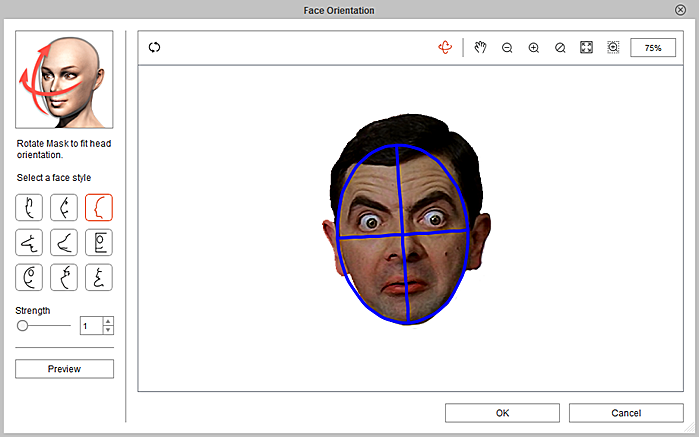Viewport: 699px width, 437px height.
Task: Choose the second face style in top row
Action: (64, 207)
